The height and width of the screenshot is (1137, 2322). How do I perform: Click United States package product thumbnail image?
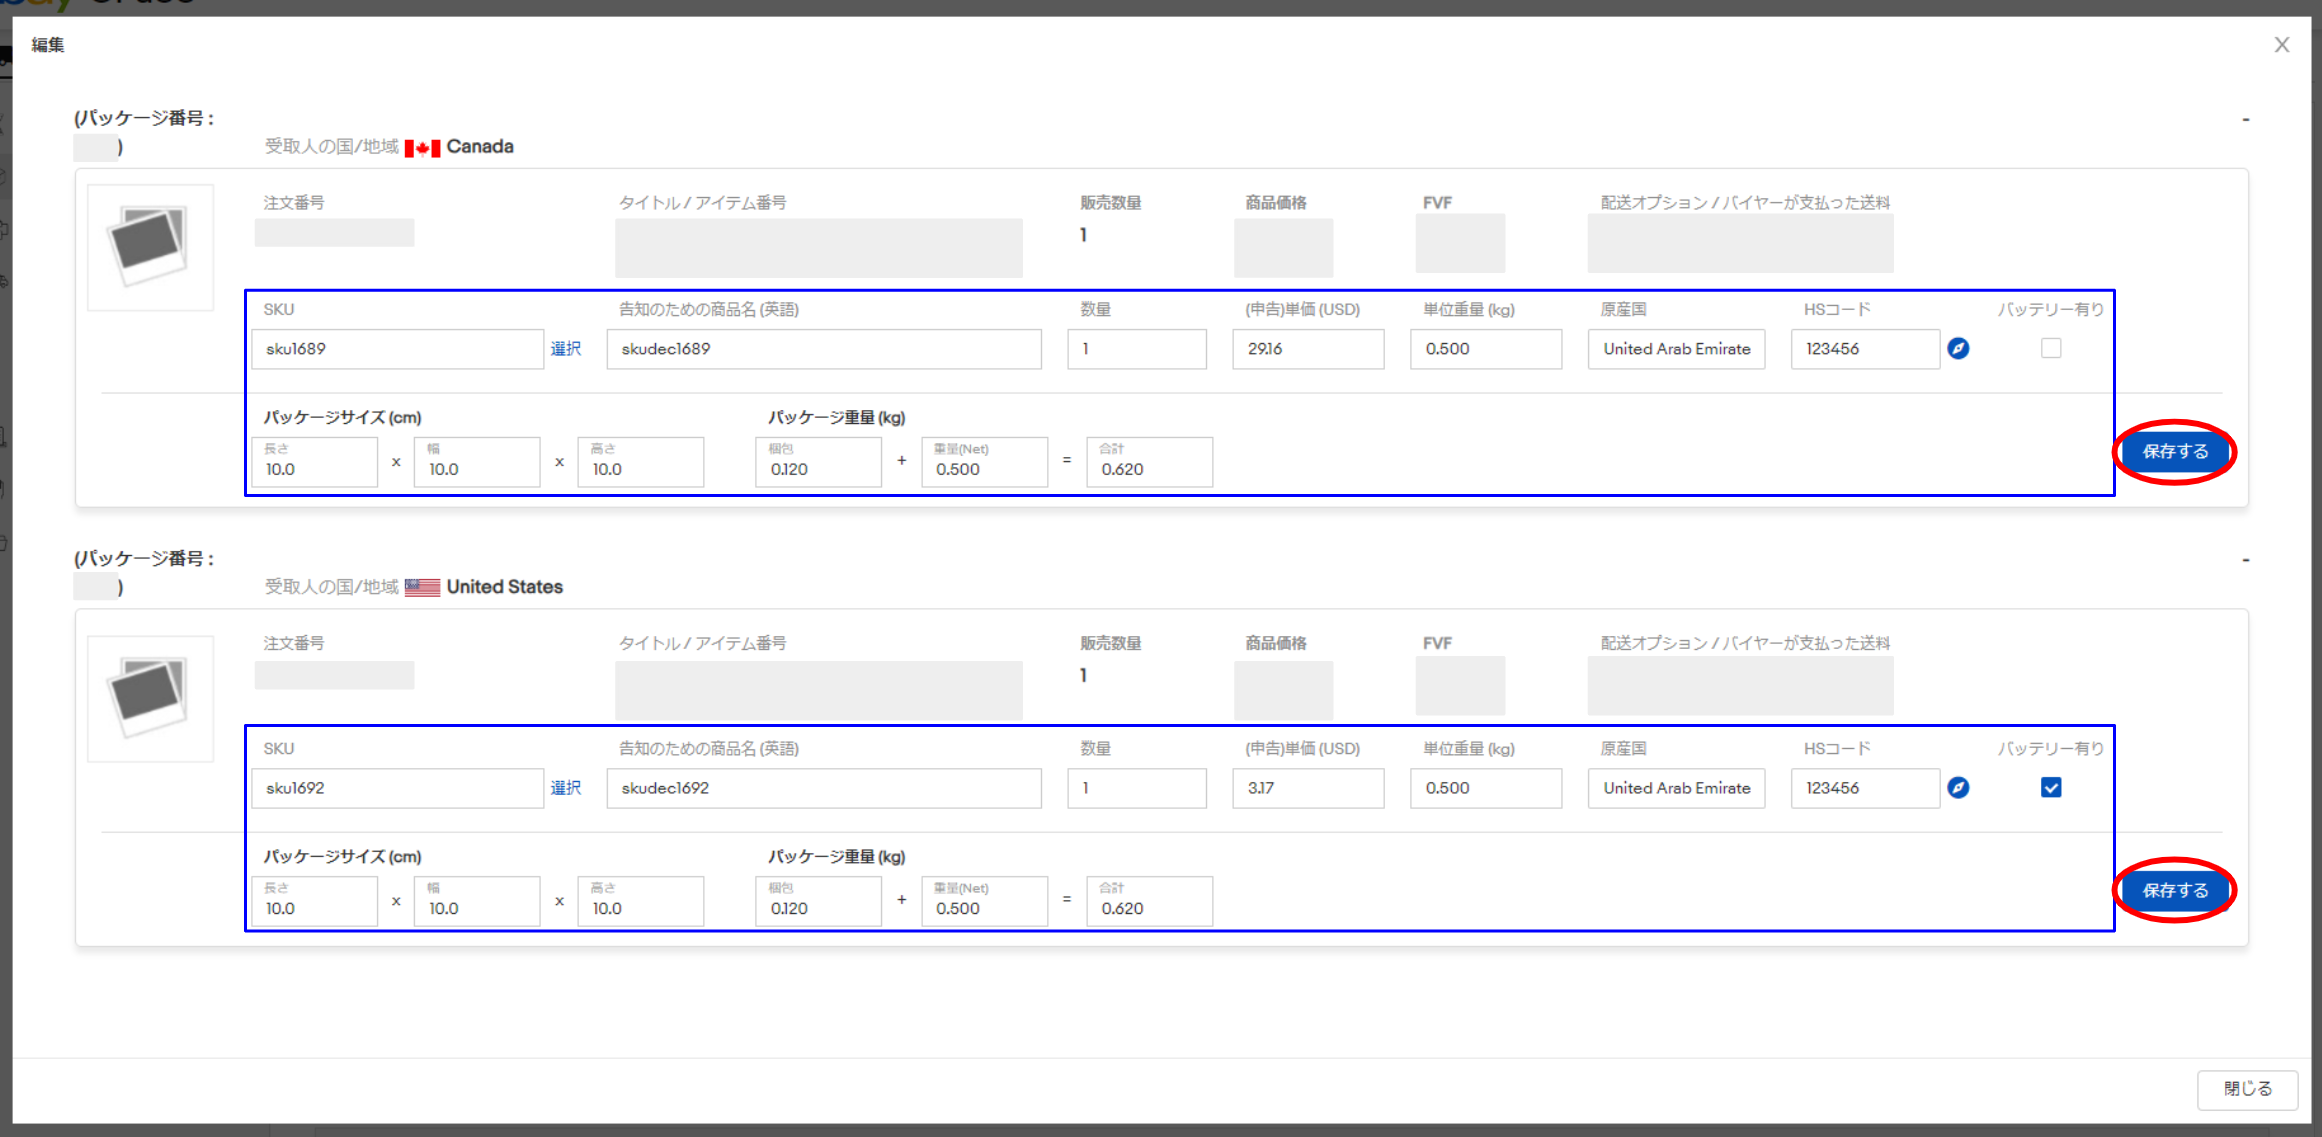tap(150, 698)
